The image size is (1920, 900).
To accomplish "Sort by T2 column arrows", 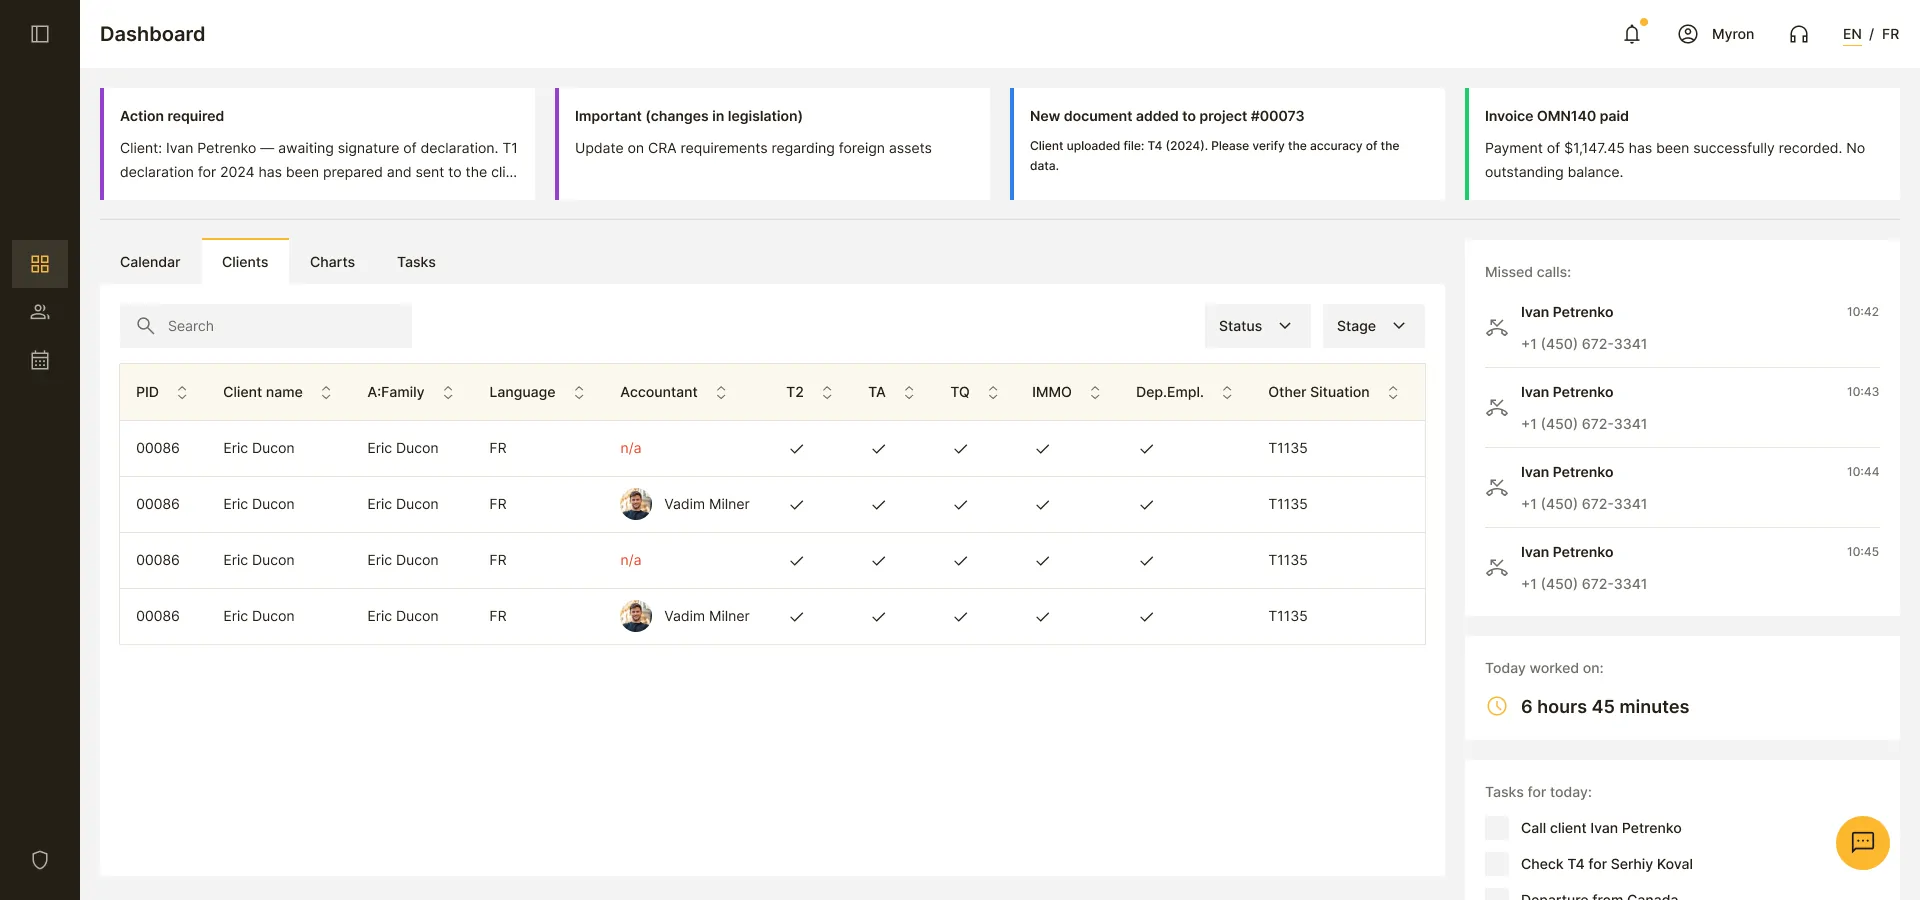I will coord(827,392).
